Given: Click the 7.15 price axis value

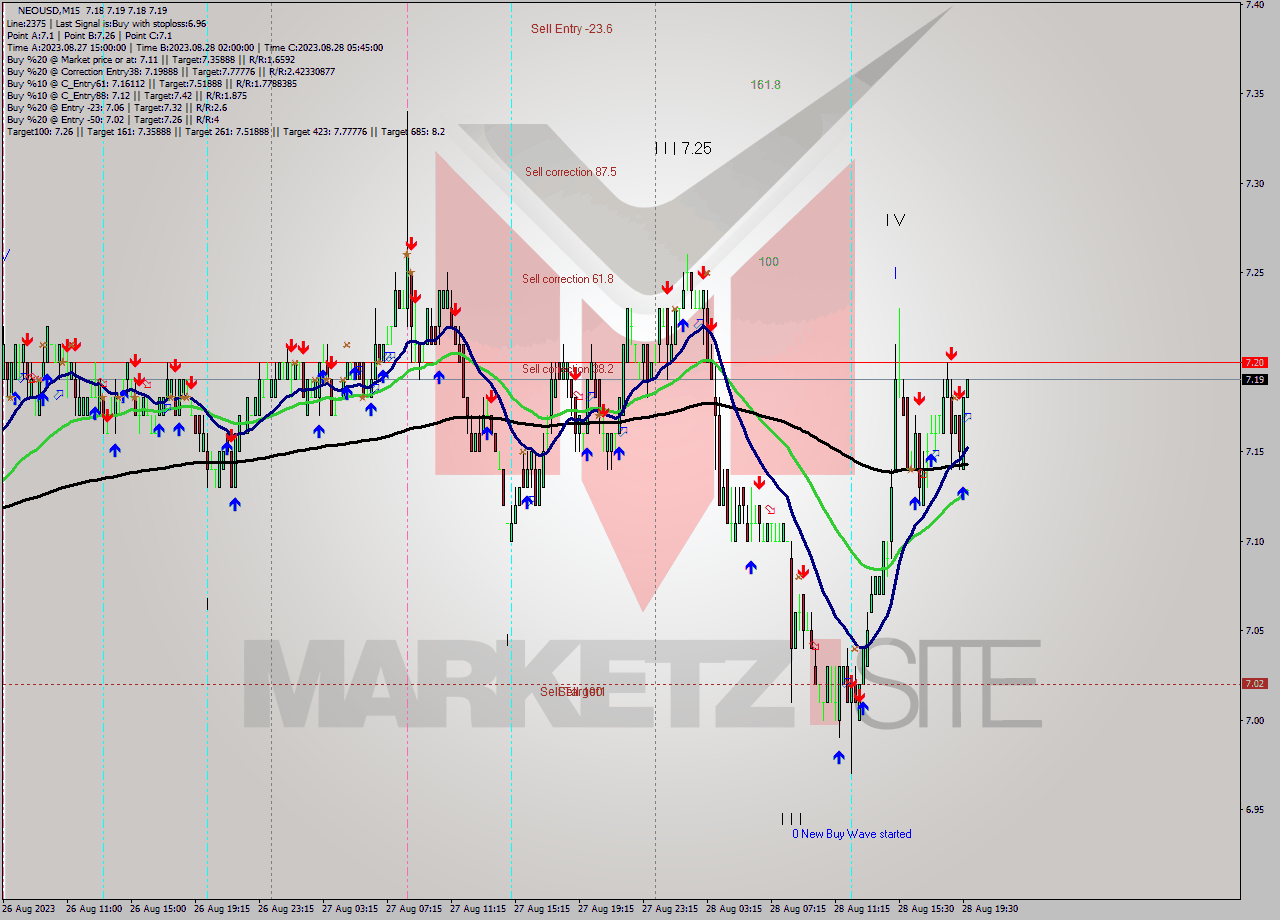Looking at the screenshot, I should 1254,452.
